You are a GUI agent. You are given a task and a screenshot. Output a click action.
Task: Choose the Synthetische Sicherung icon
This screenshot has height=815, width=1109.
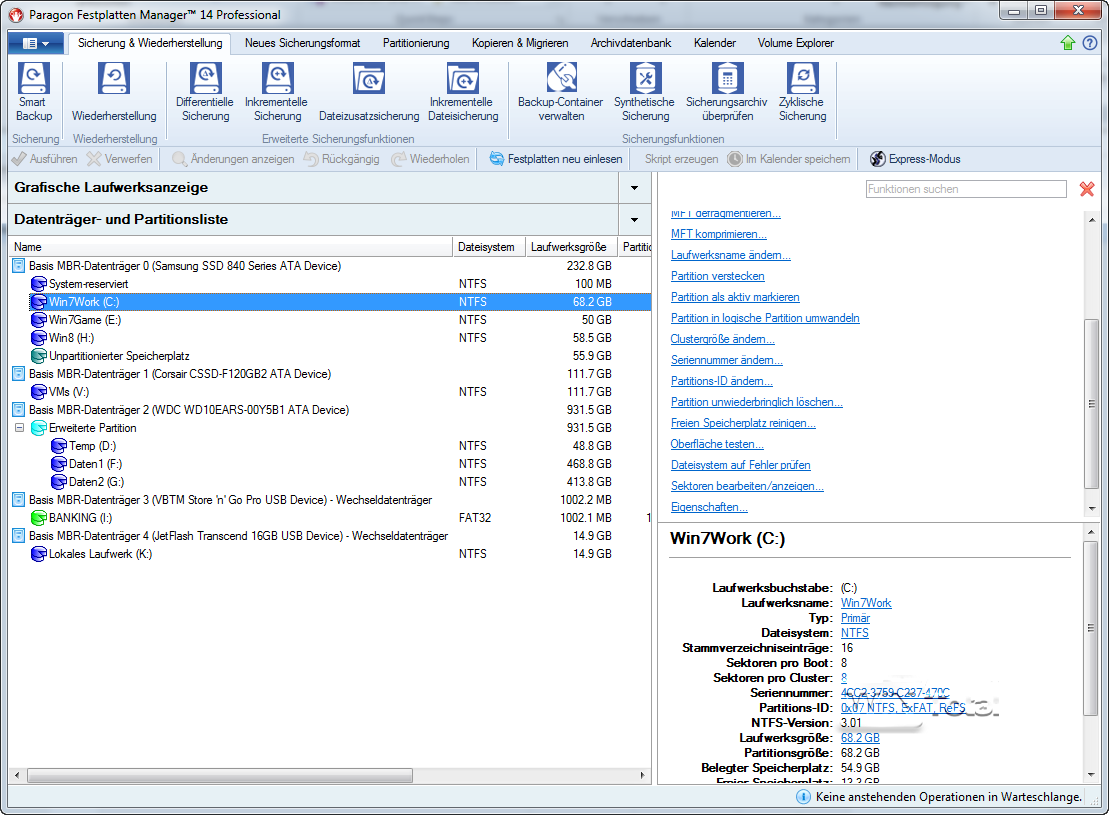(645, 80)
